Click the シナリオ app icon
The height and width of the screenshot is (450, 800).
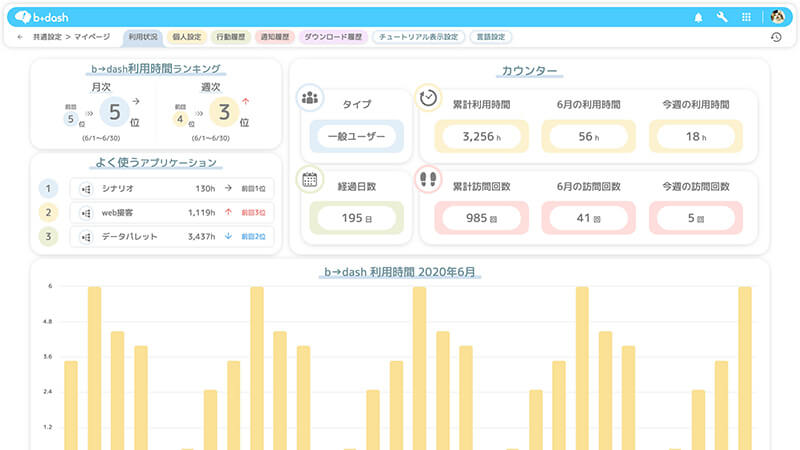pyautogui.click(x=86, y=189)
